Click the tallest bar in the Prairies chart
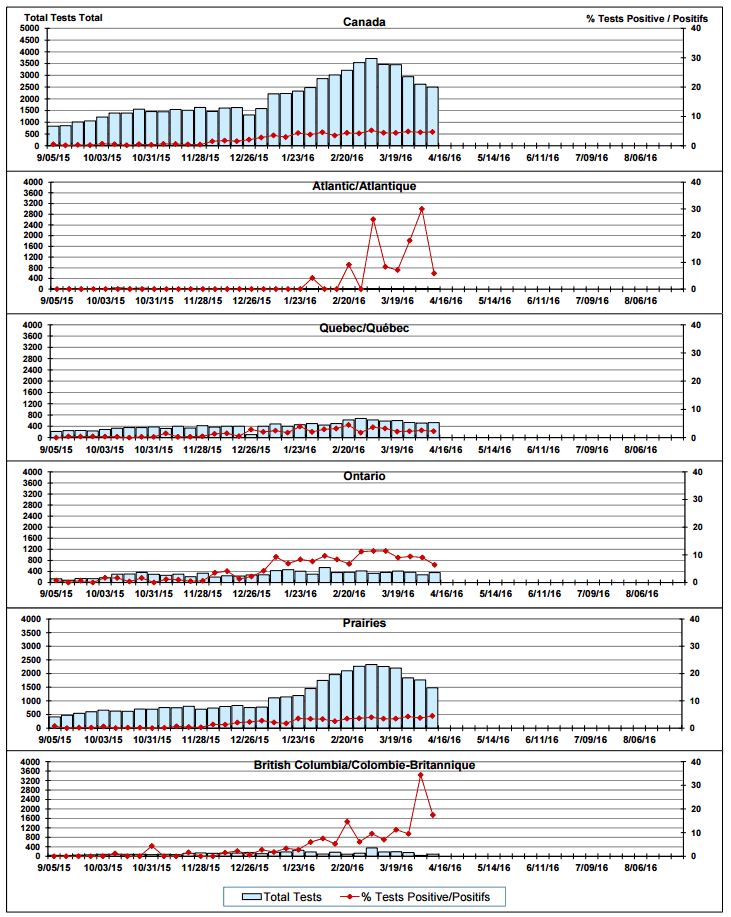 (x=371, y=698)
